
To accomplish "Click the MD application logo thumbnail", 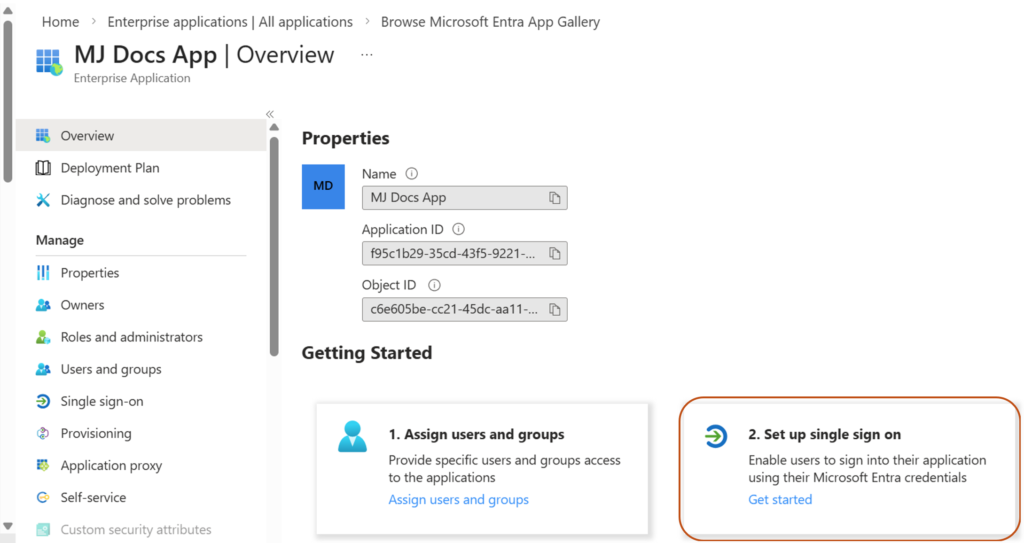I will [323, 187].
